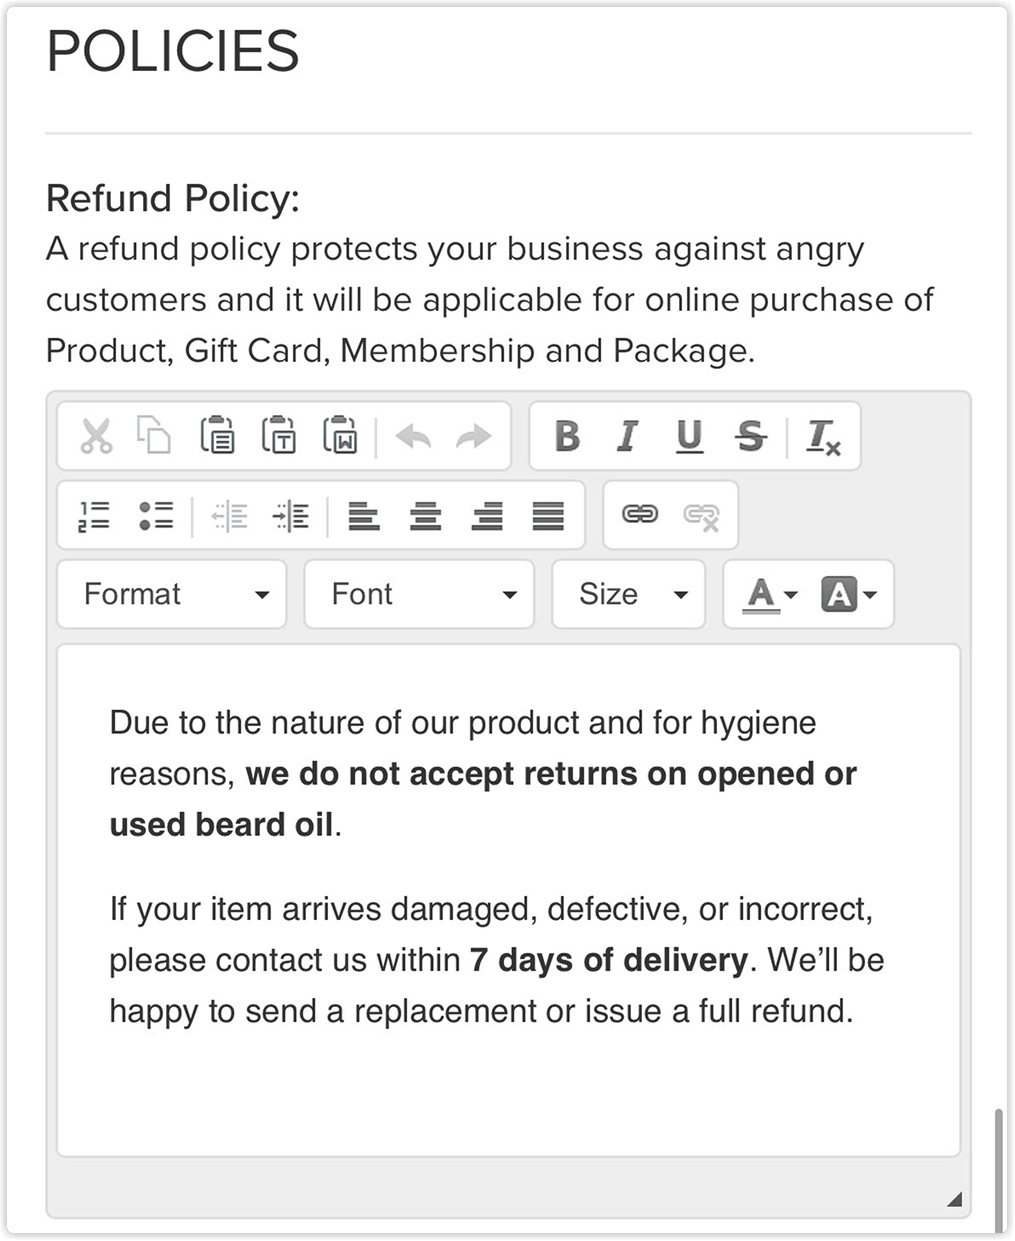Image resolution: width=1015 pixels, height=1241 pixels.
Task: Click the Remove Format icon
Action: (824, 437)
